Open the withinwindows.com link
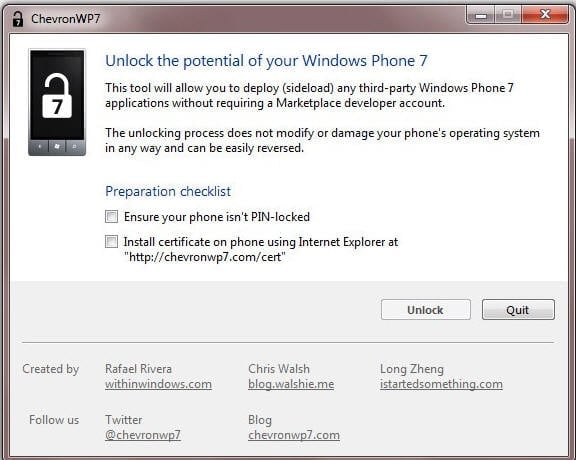Screen dimensions: 576x460 [158, 384]
